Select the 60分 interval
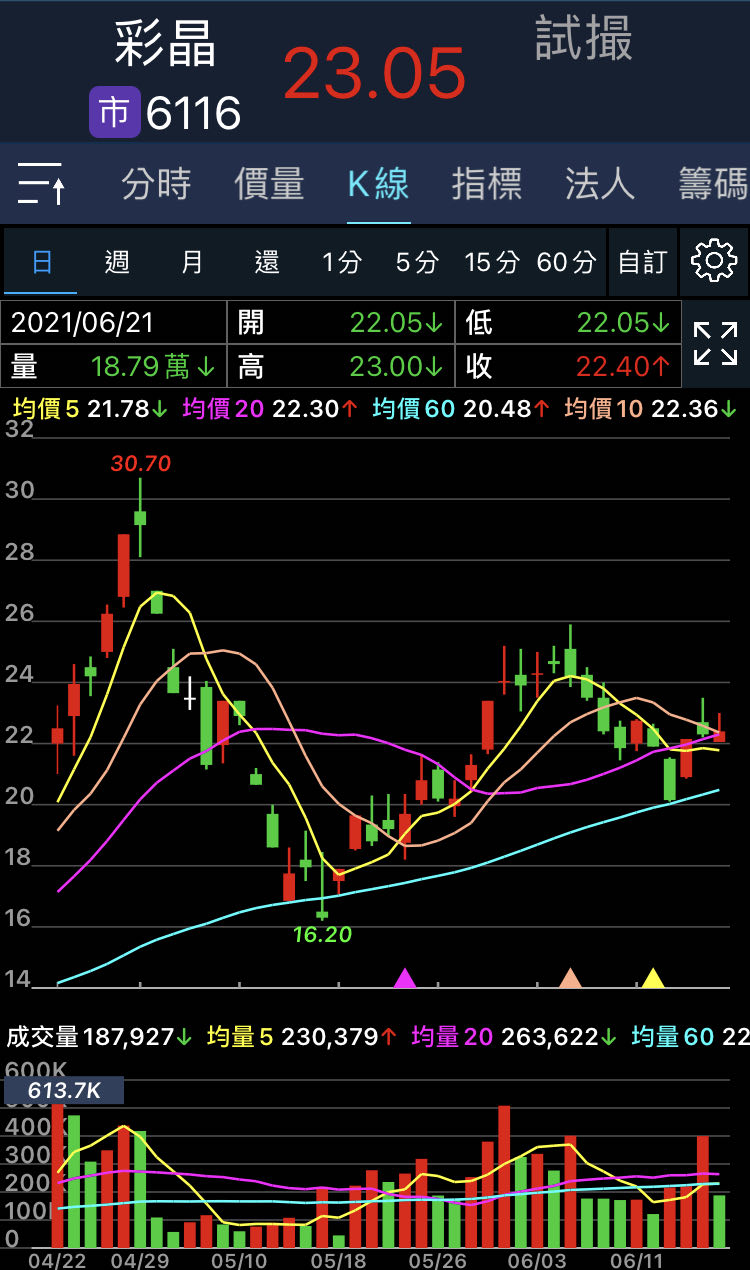Screen dimensions: 750x1270 pyautogui.click(x=566, y=262)
